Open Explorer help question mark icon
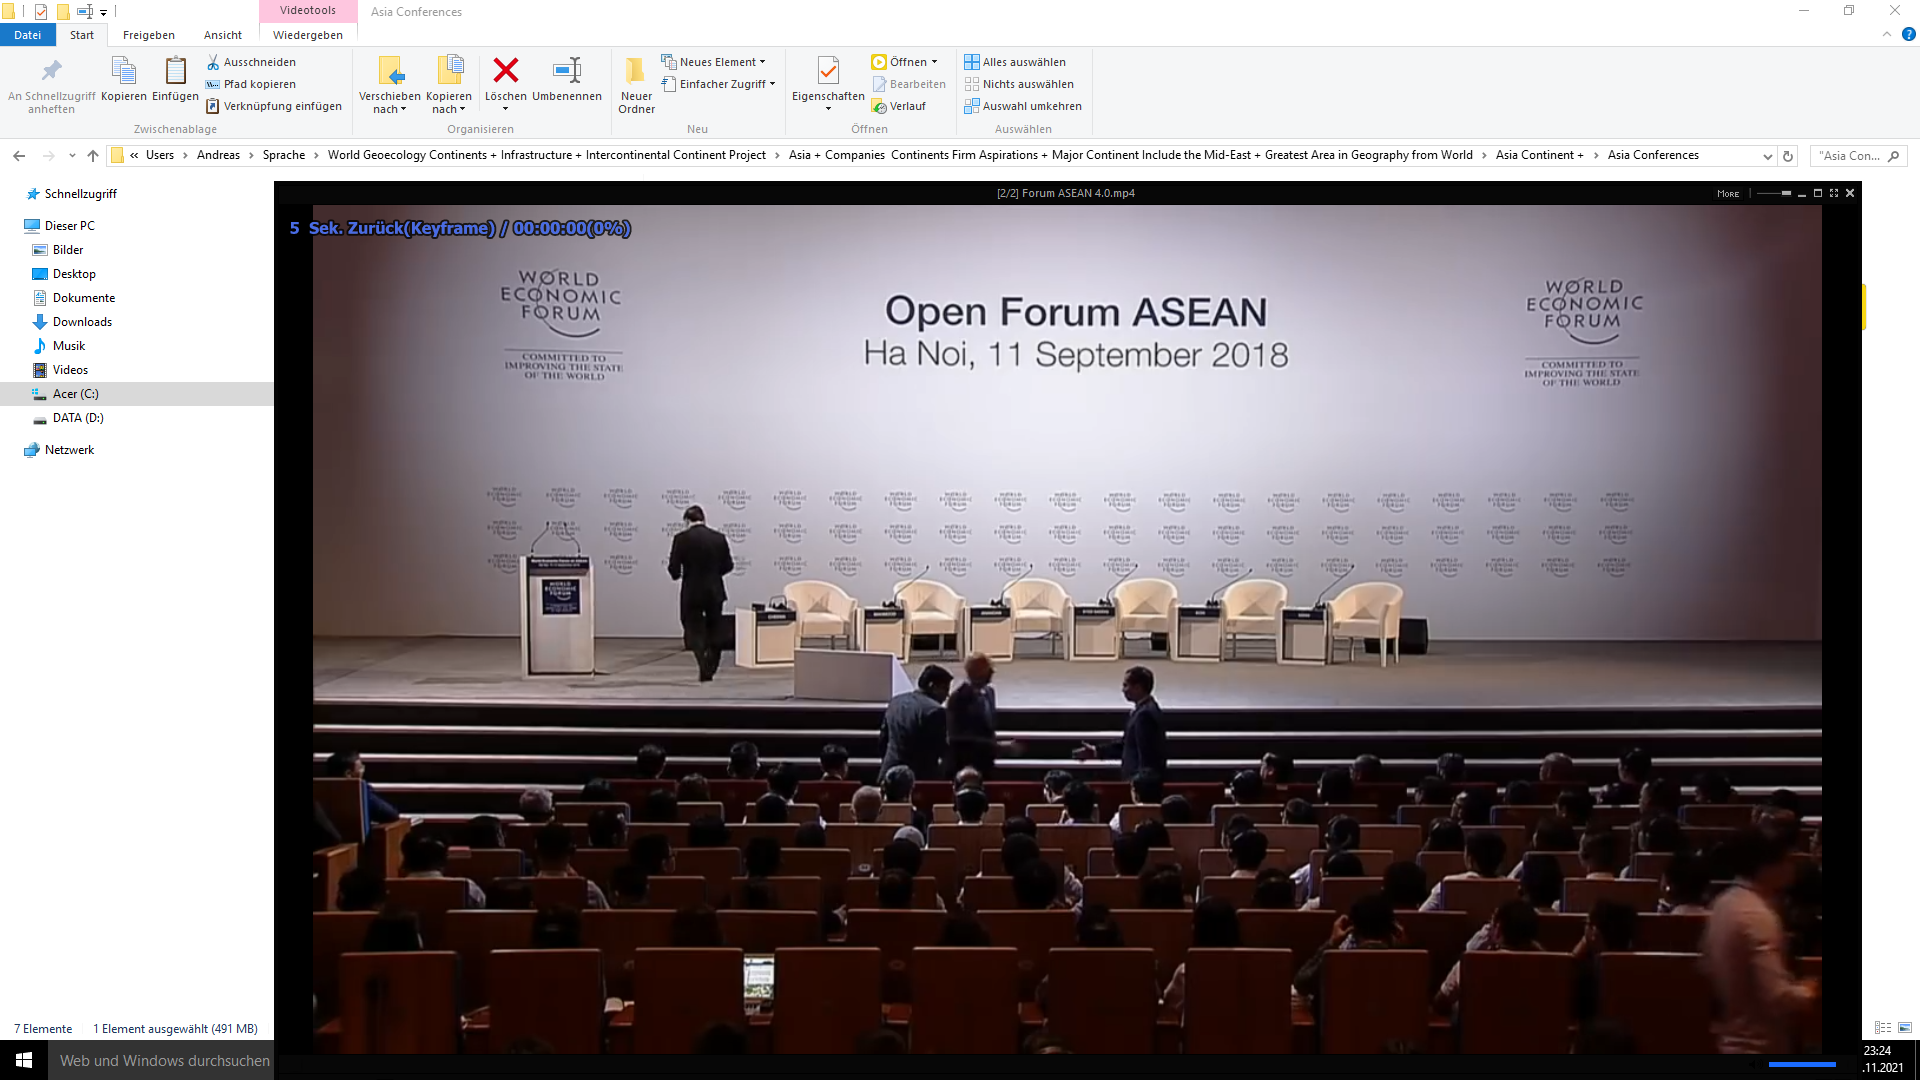The image size is (1920, 1080). (1908, 34)
